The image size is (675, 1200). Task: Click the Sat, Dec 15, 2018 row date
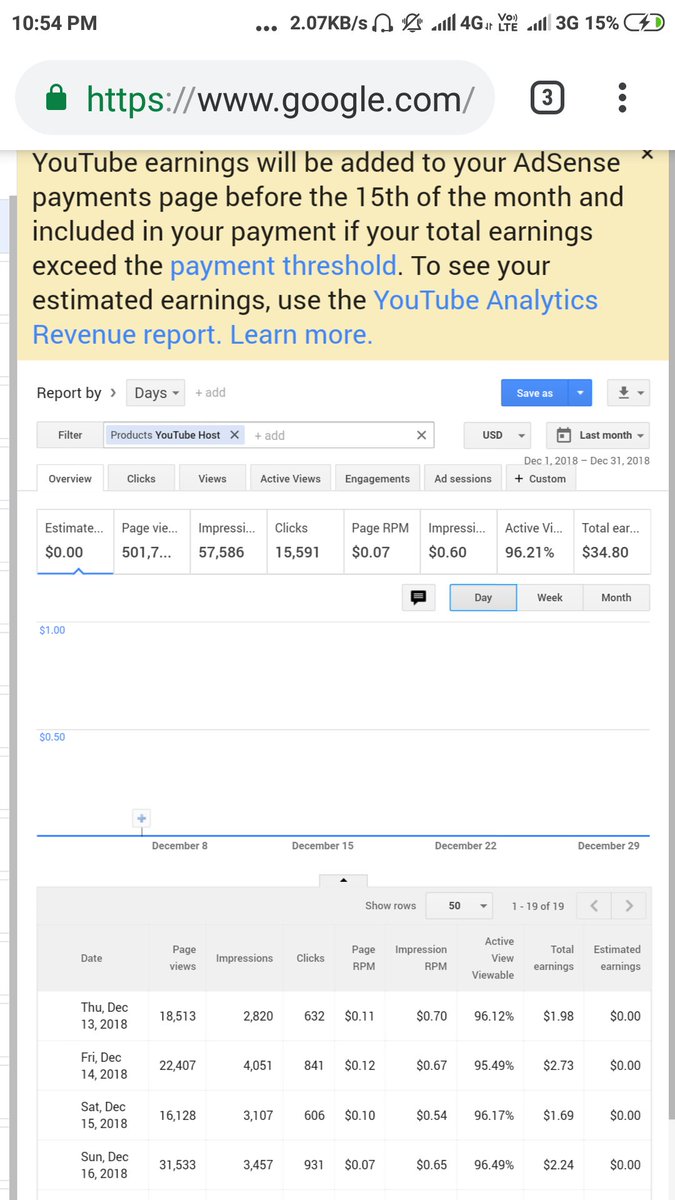click(x=104, y=1115)
